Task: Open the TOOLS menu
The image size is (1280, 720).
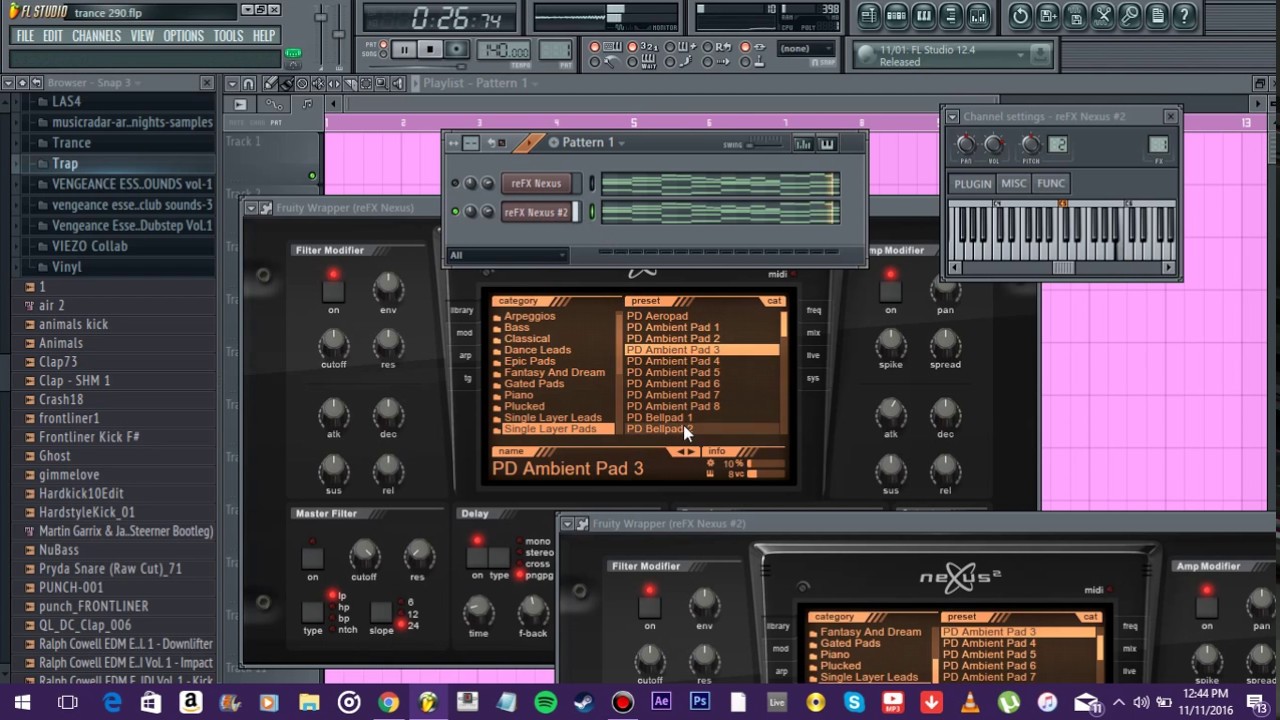Action: pos(228,36)
